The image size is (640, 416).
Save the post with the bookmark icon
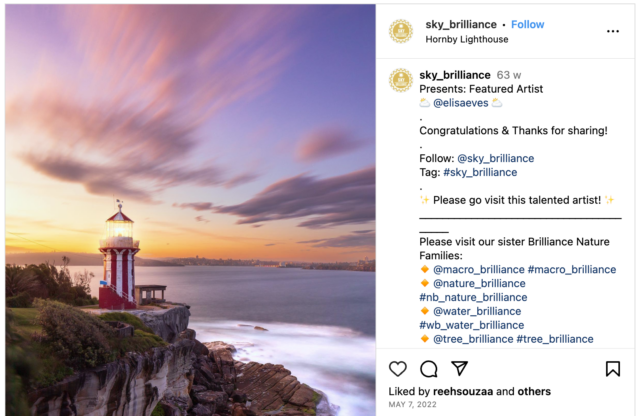pos(613,369)
